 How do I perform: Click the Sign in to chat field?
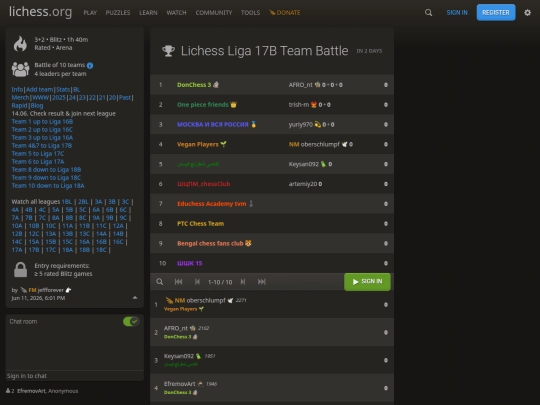click(74, 376)
